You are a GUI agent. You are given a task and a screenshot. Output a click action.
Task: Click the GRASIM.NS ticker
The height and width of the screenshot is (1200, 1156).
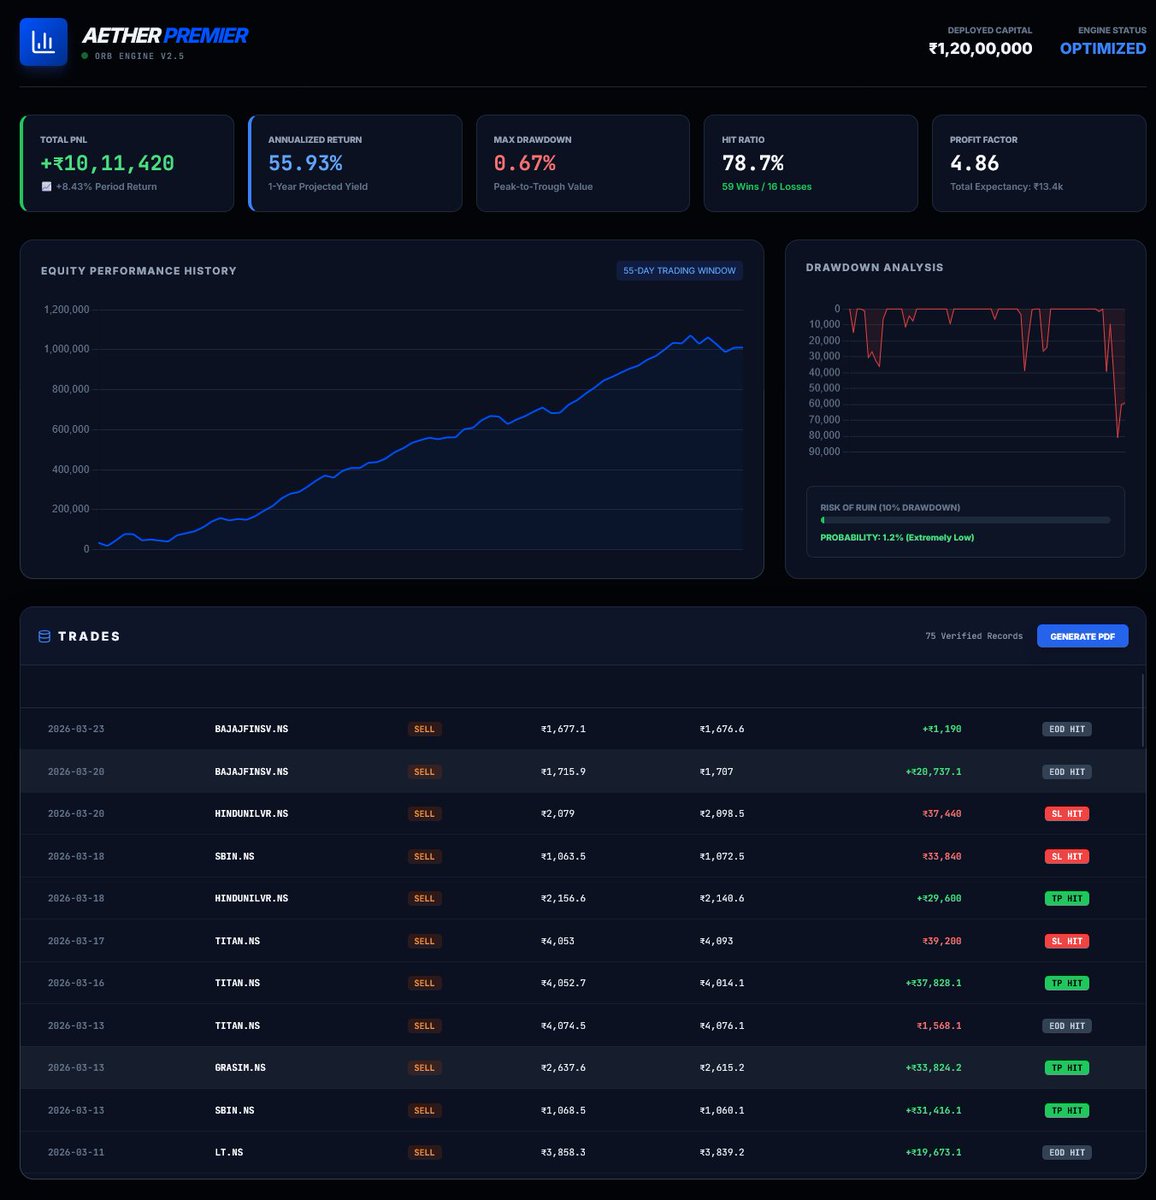coord(240,1068)
